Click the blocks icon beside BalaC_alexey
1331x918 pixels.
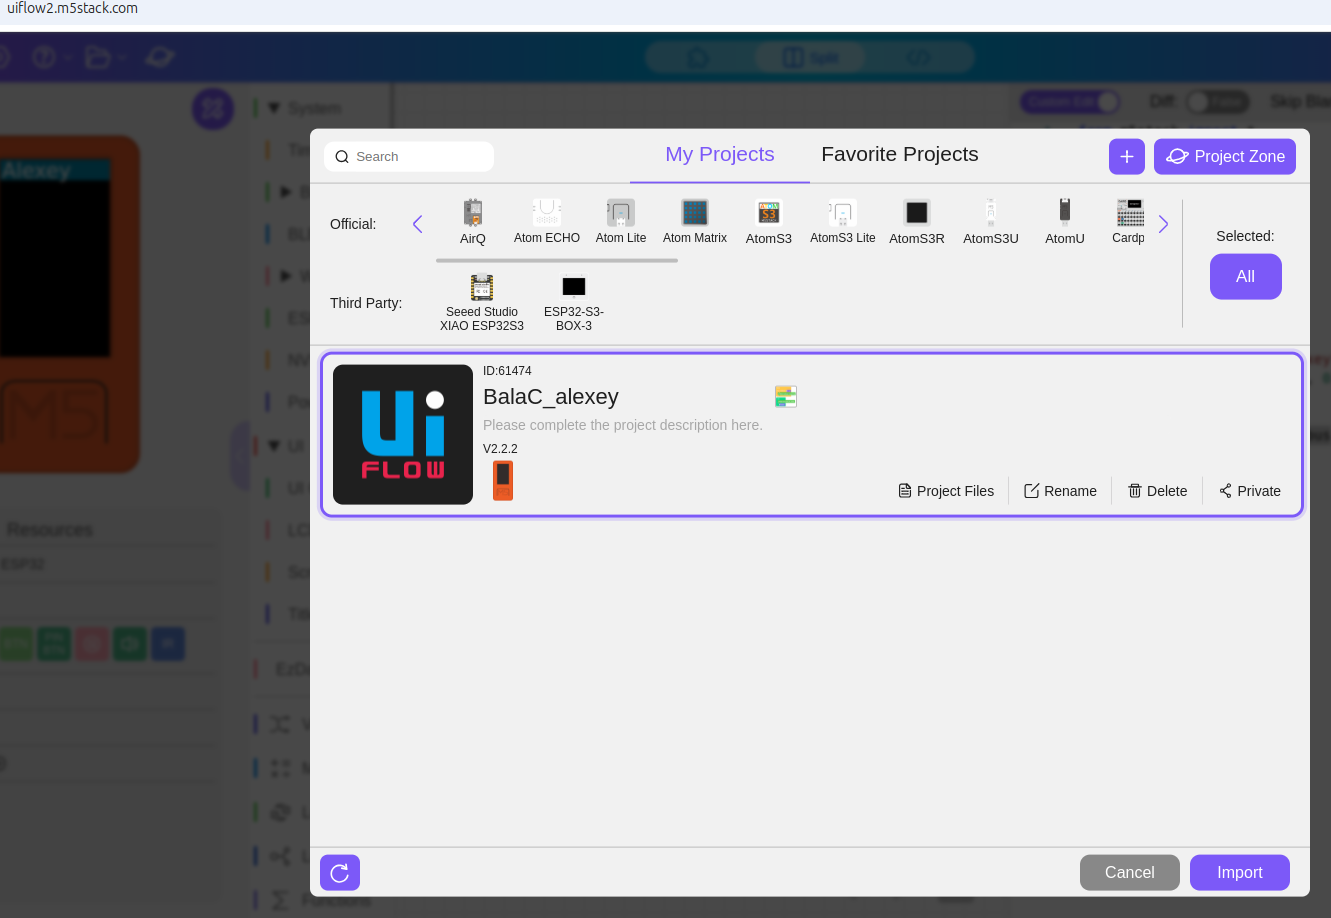(x=786, y=397)
